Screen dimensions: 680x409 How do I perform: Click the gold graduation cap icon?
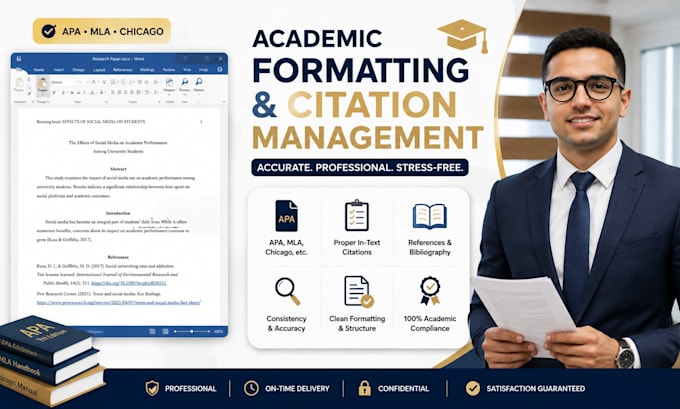tap(464, 36)
